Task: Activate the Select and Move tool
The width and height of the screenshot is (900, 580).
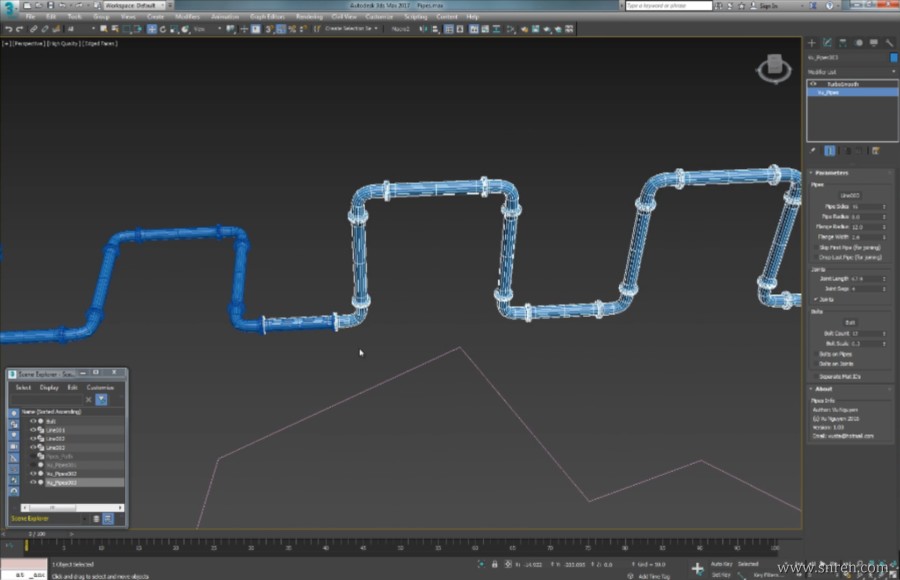Action: point(152,29)
